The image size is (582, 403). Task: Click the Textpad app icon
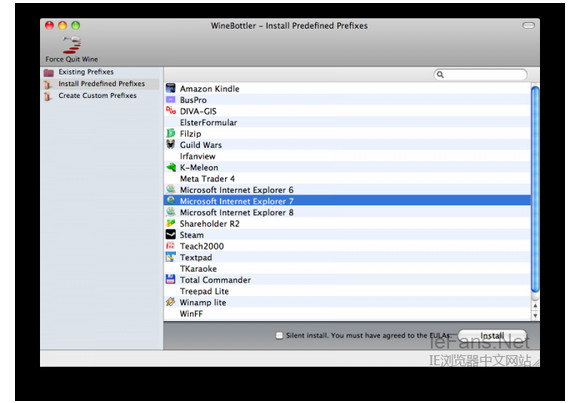point(170,256)
